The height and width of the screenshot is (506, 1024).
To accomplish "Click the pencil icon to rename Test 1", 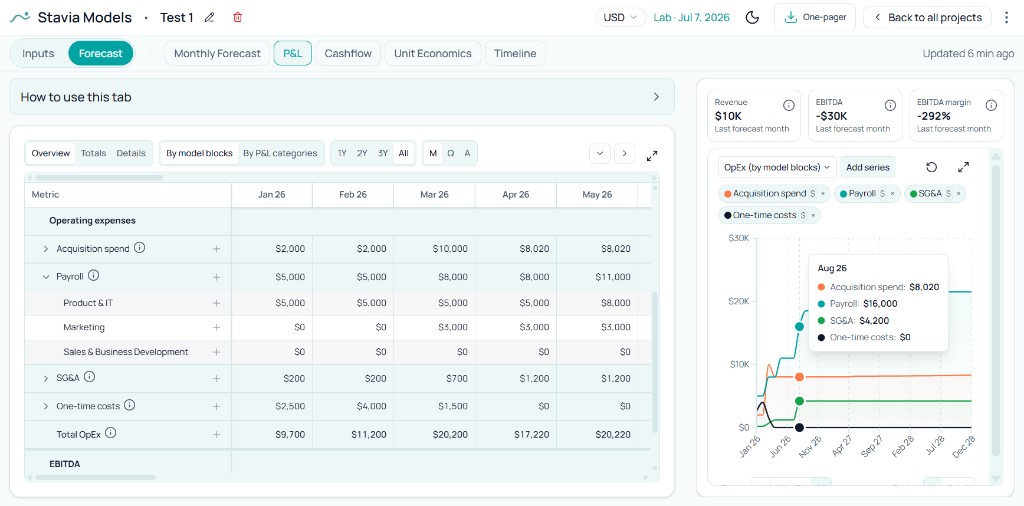I will click(209, 18).
